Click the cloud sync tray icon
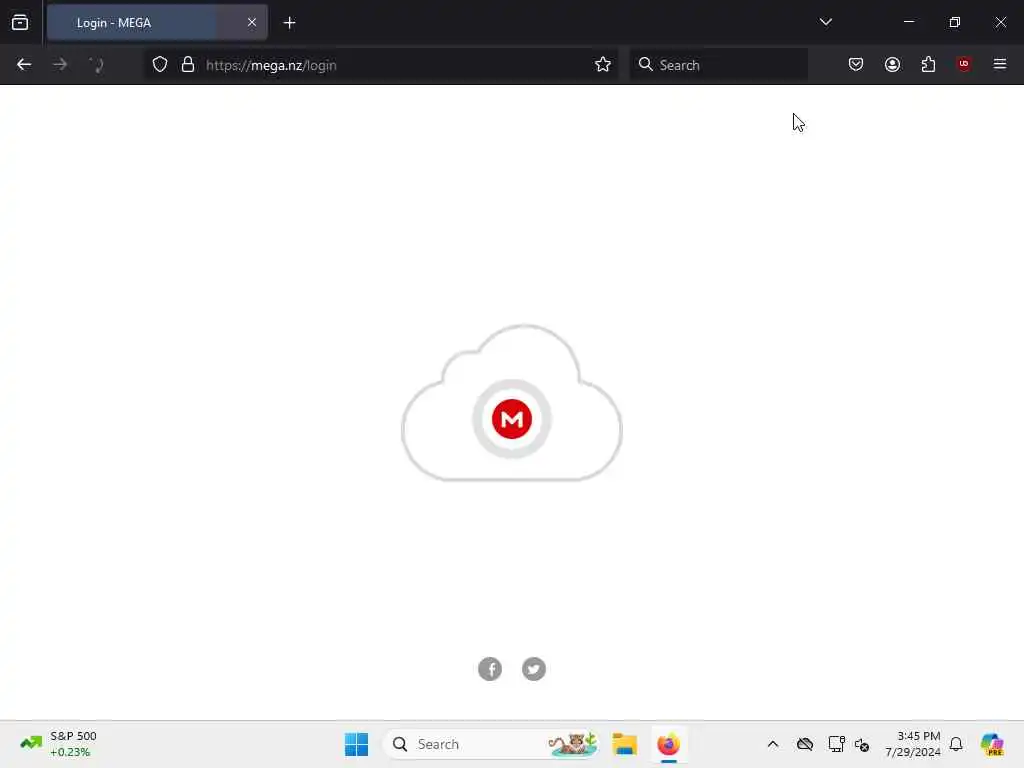 (x=805, y=744)
